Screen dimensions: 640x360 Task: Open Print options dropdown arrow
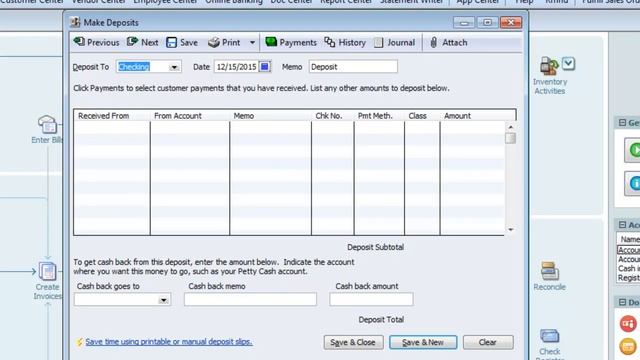pyautogui.click(x=252, y=42)
